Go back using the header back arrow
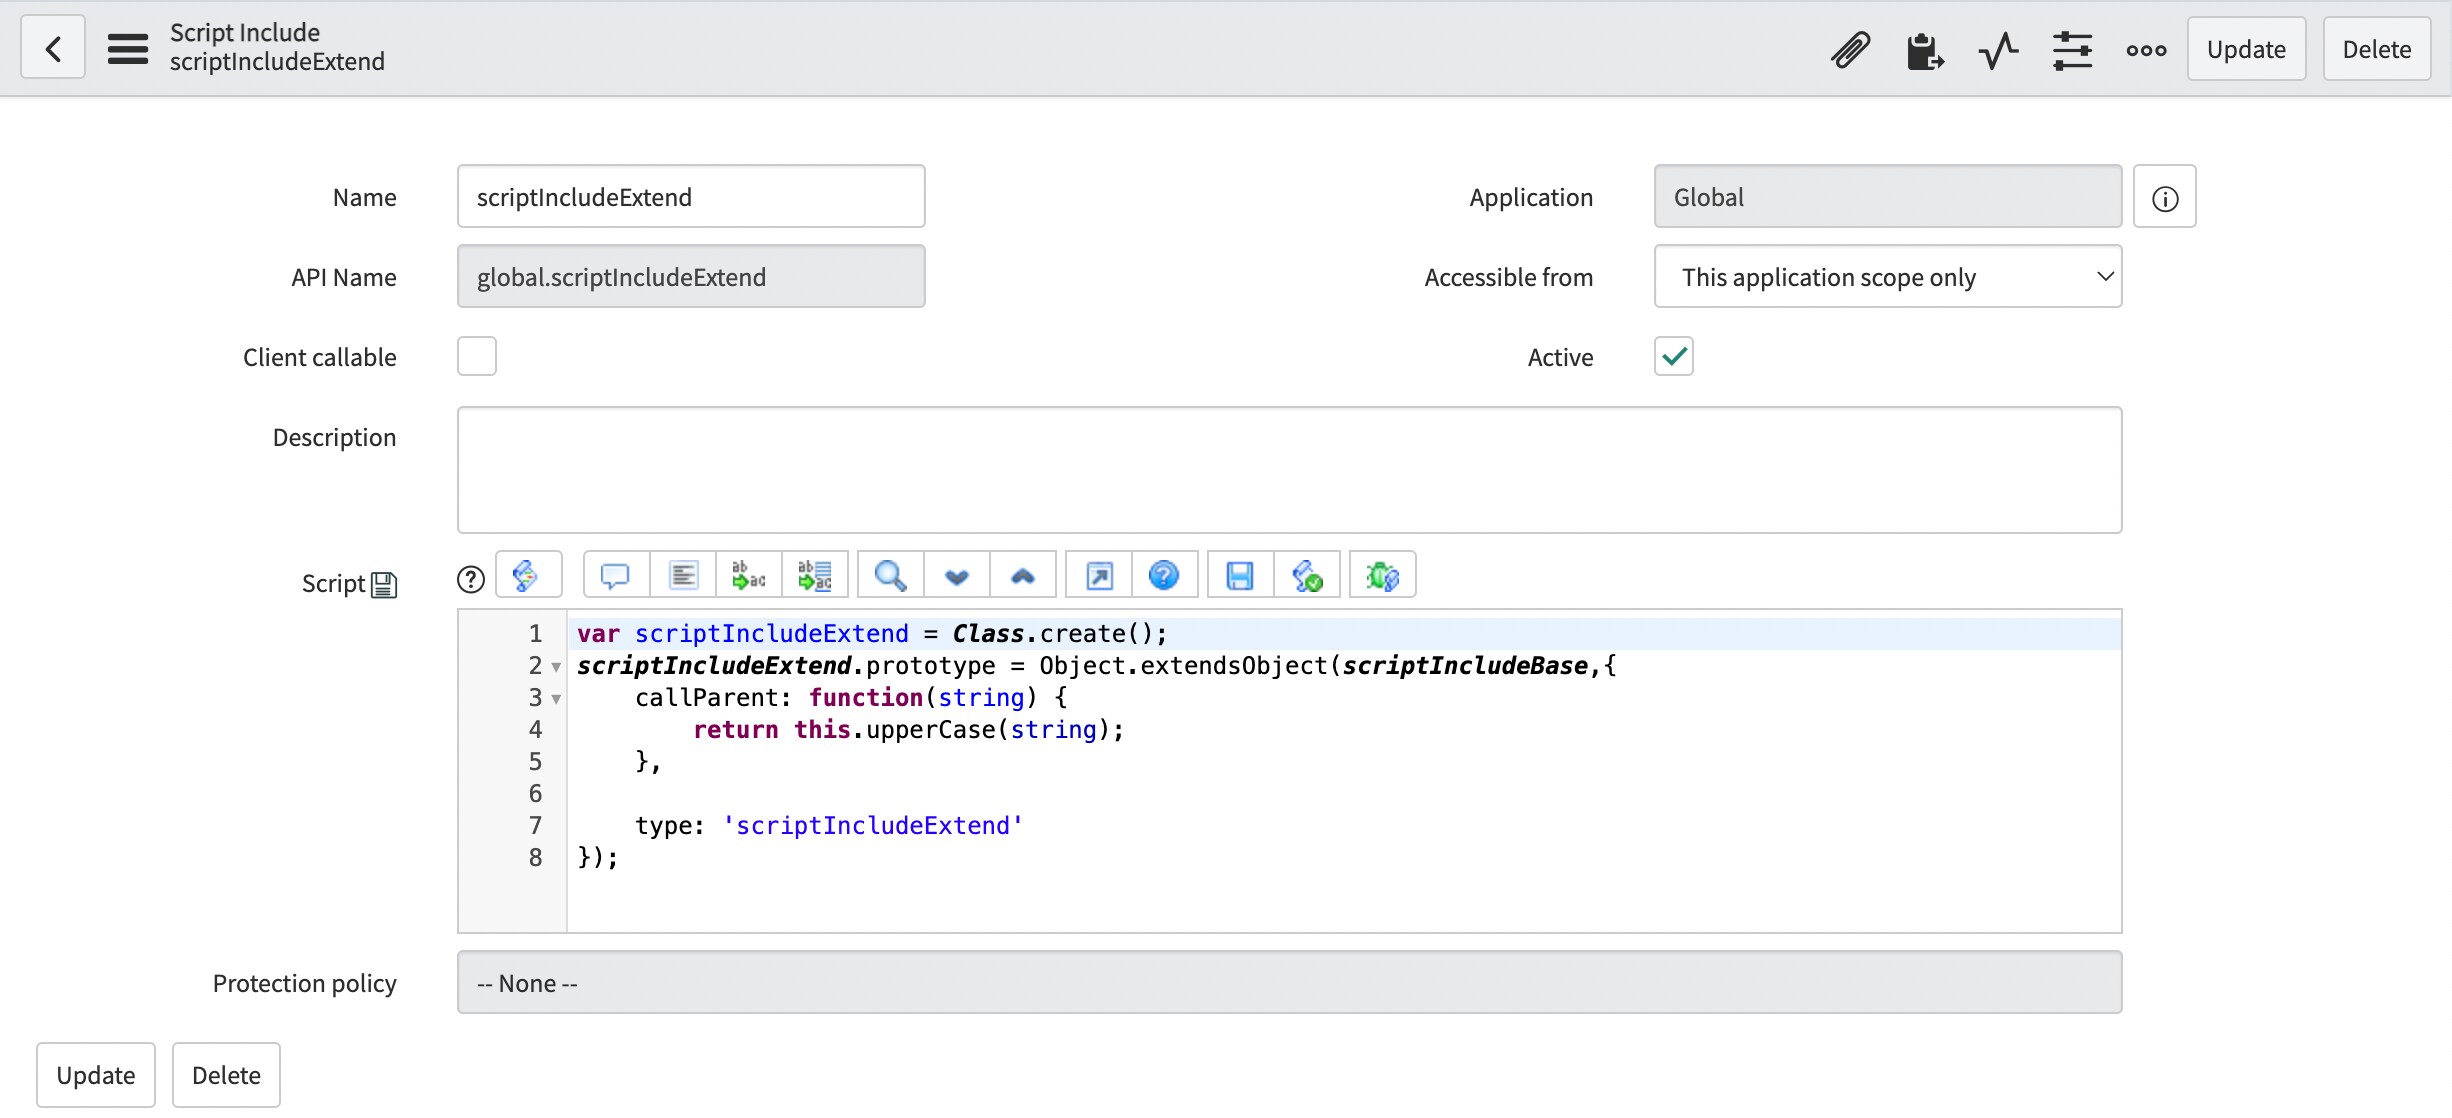 53,48
